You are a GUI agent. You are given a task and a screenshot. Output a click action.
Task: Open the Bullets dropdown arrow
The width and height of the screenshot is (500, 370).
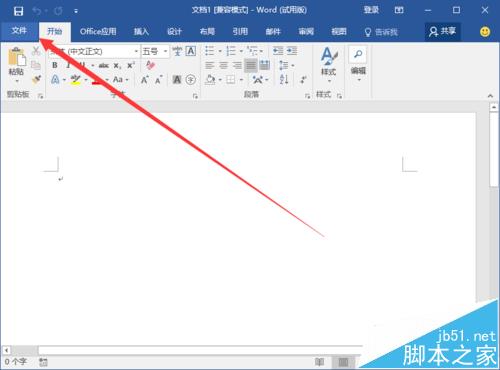pyautogui.click(x=220, y=51)
